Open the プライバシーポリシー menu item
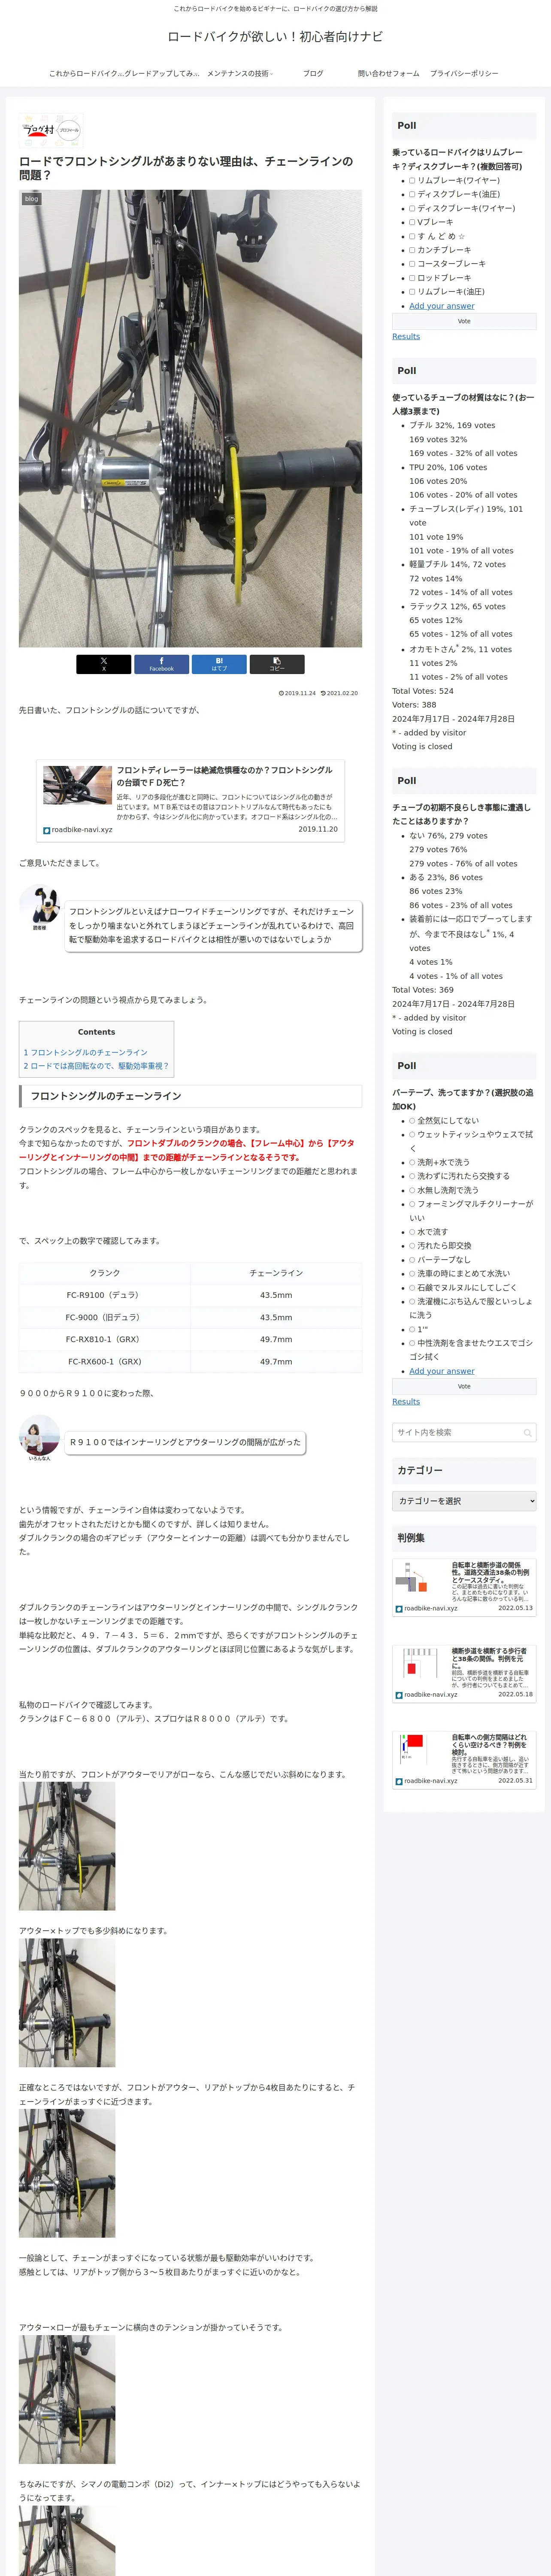The image size is (551, 2576). point(464,74)
